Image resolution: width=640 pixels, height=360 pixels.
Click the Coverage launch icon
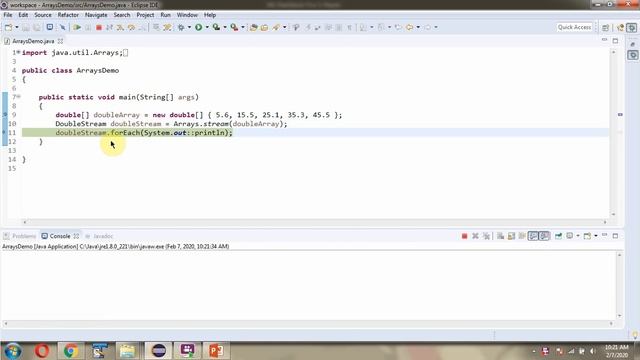(x=216, y=27)
